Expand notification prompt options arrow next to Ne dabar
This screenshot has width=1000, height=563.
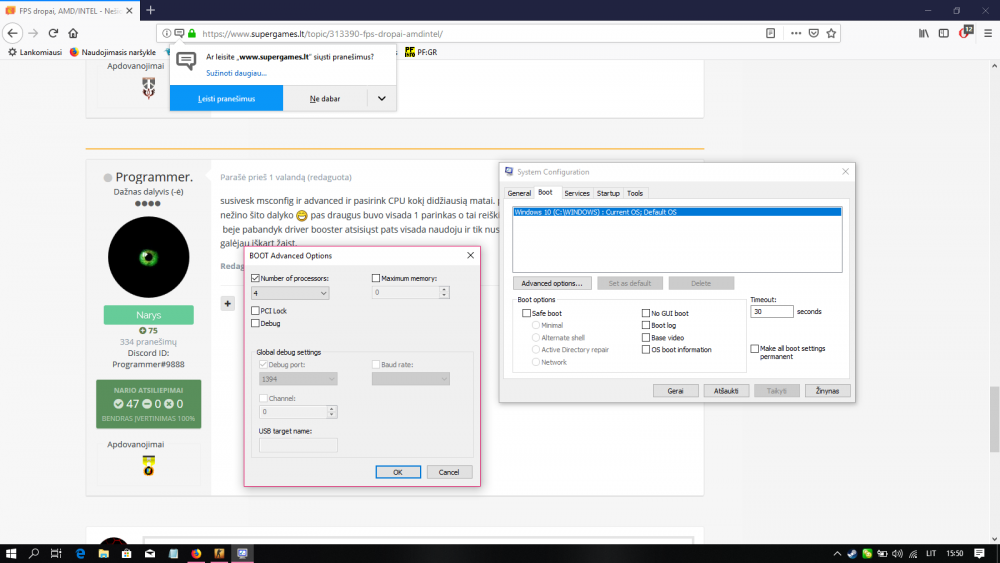(381, 98)
